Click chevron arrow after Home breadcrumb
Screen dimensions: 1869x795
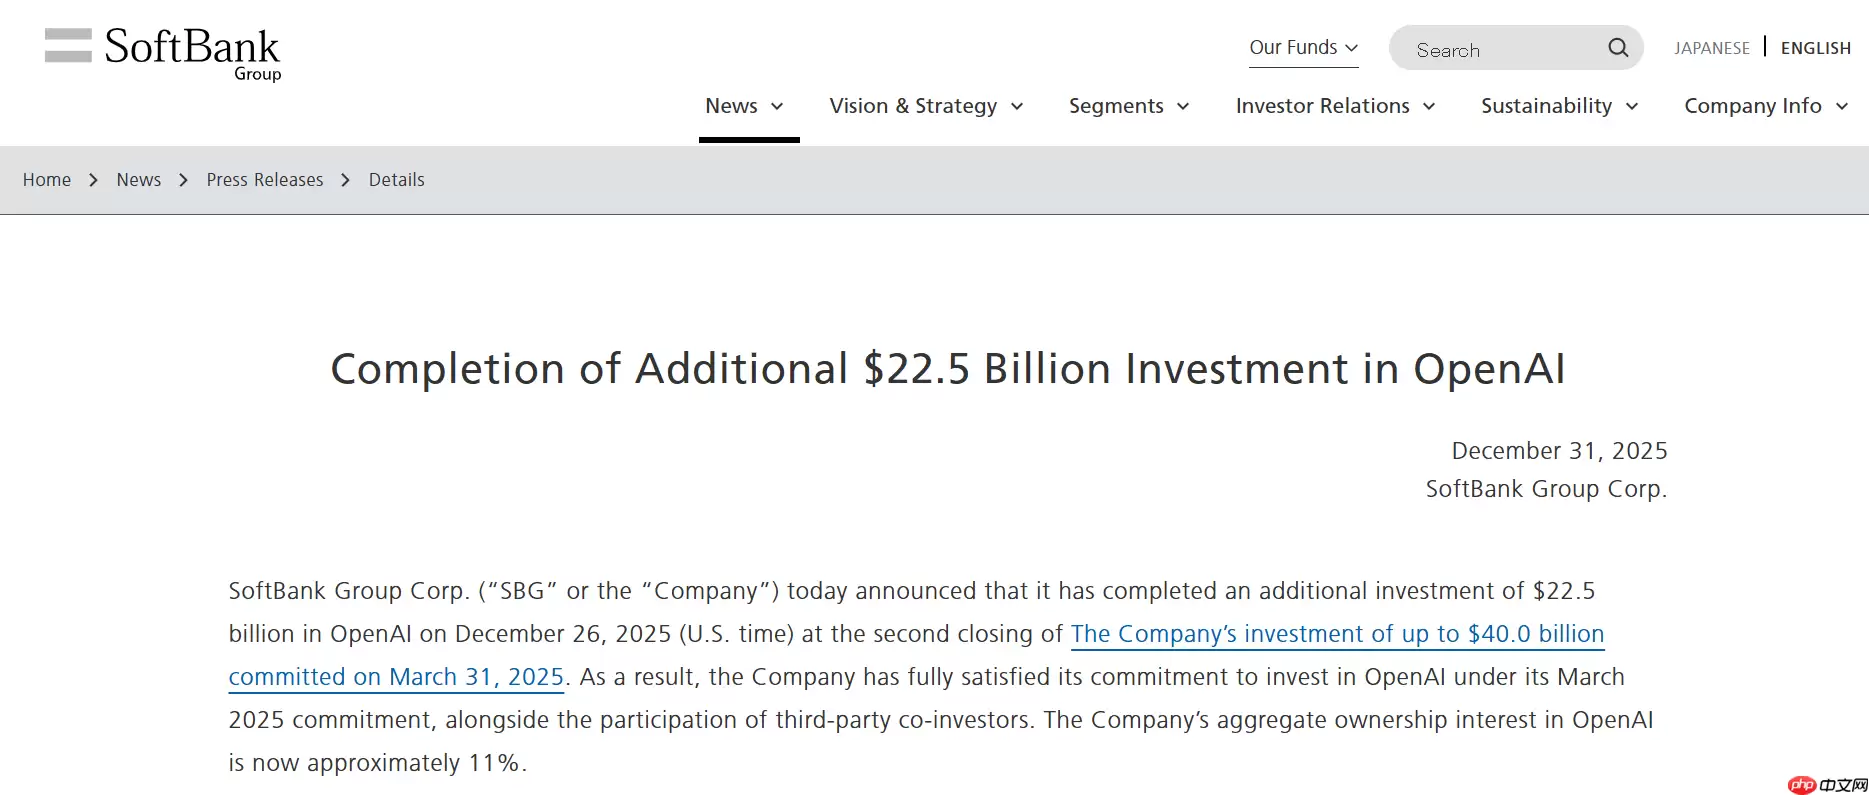(93, 180)
